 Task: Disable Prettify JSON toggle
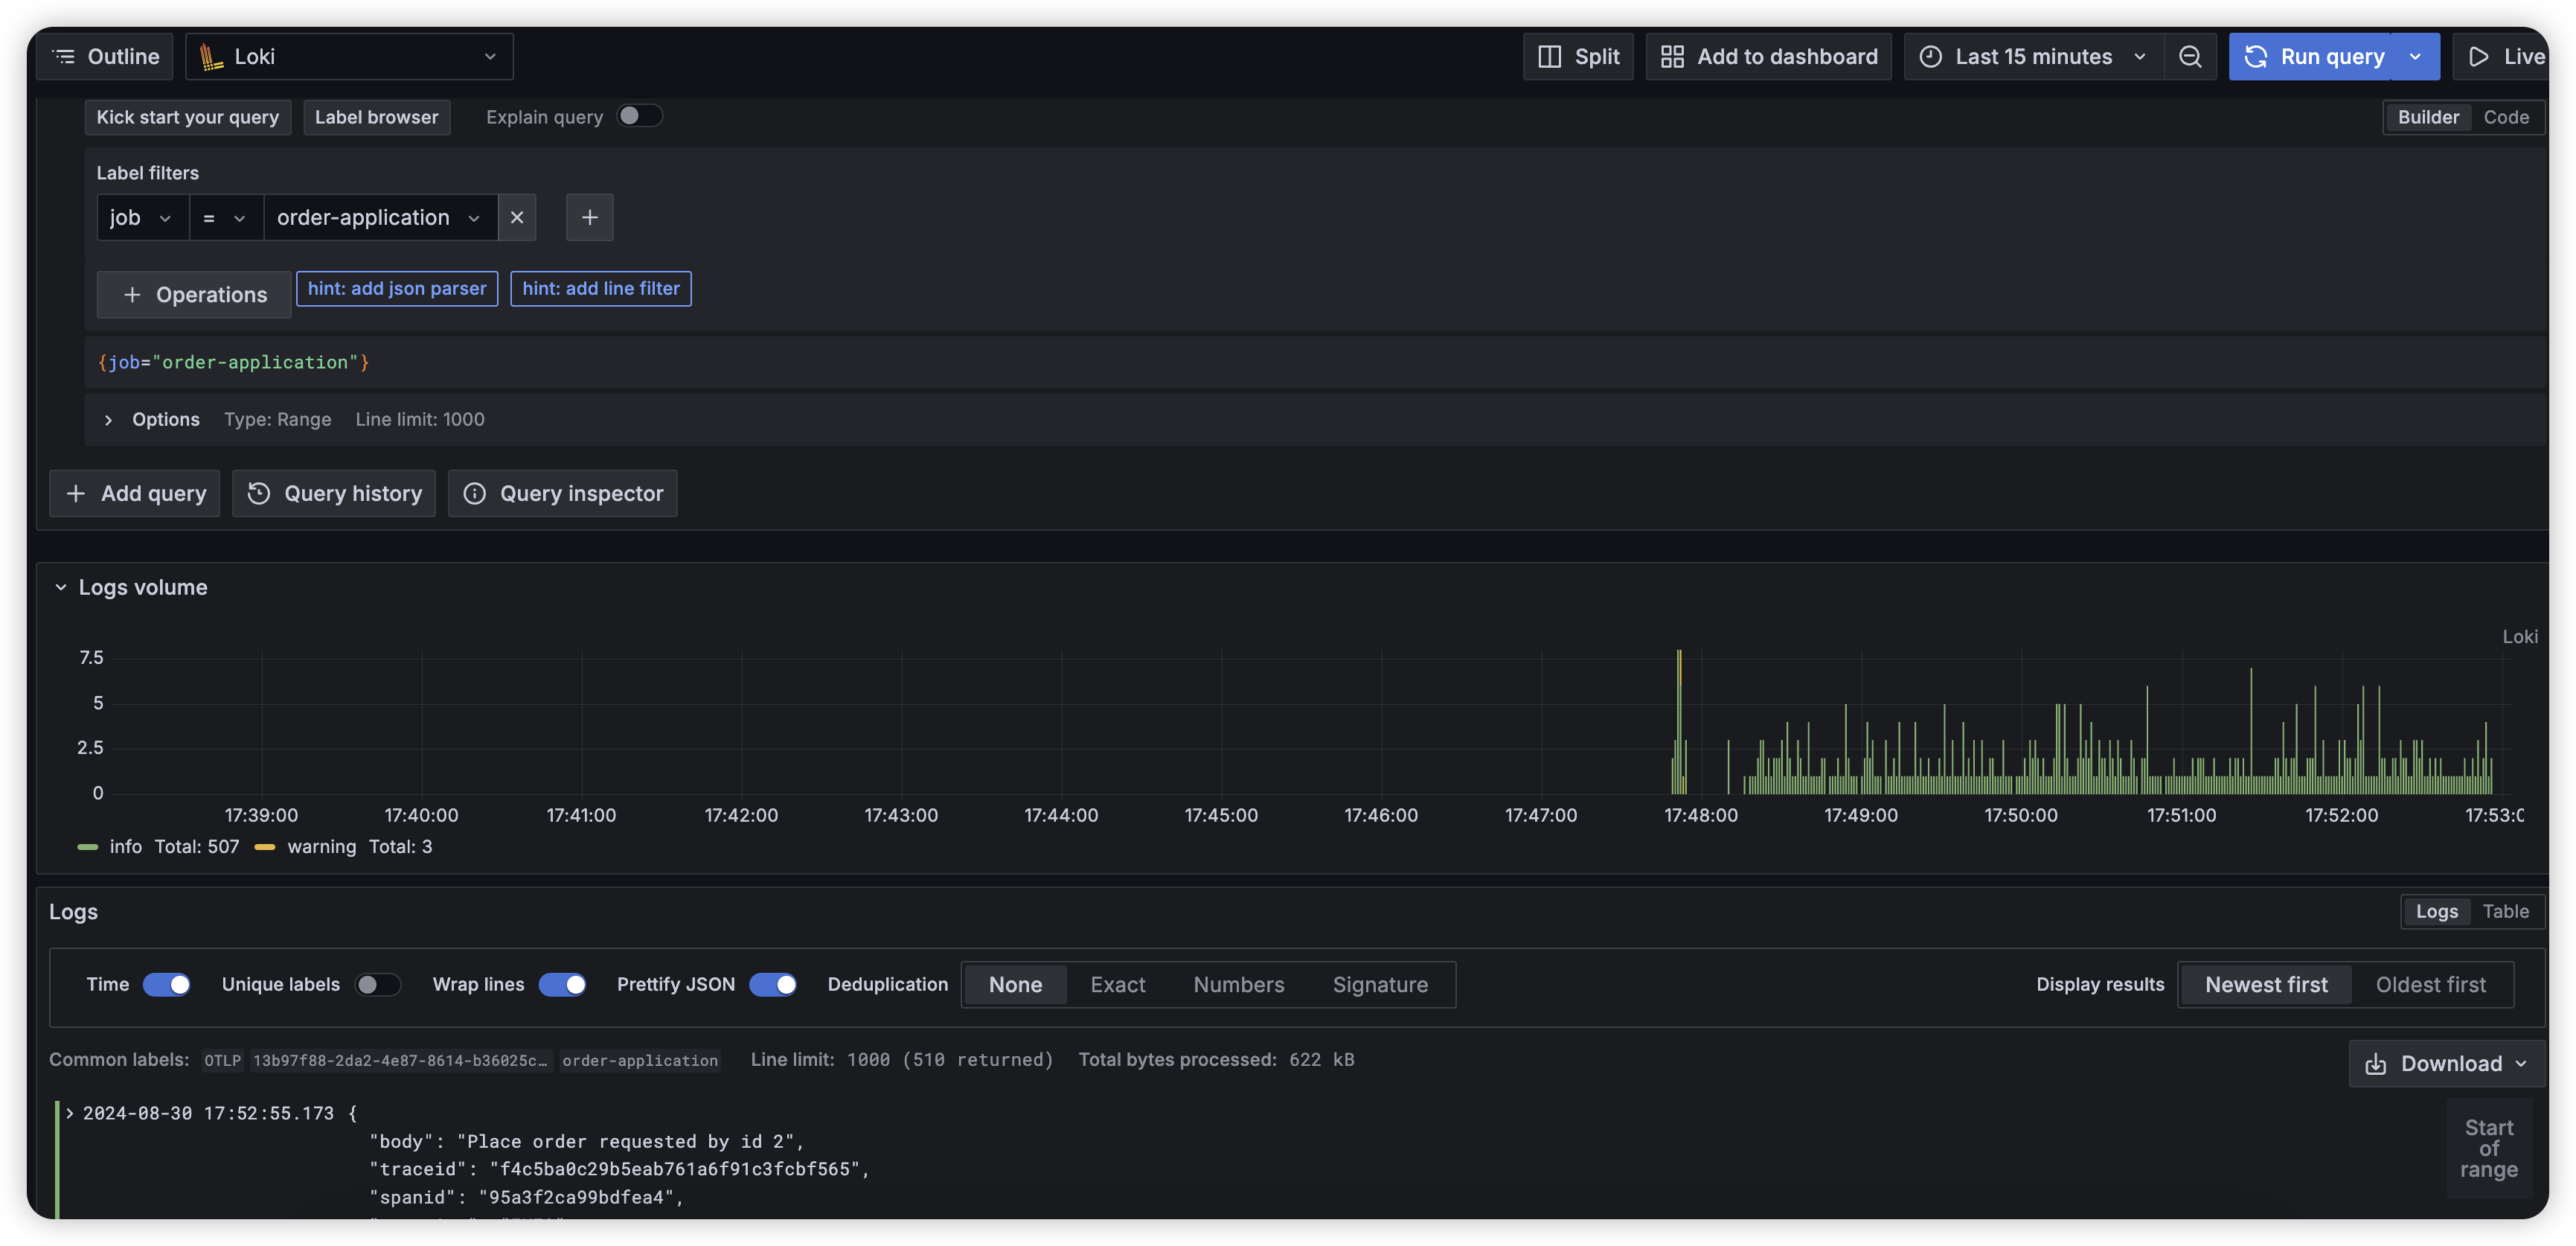772,985
